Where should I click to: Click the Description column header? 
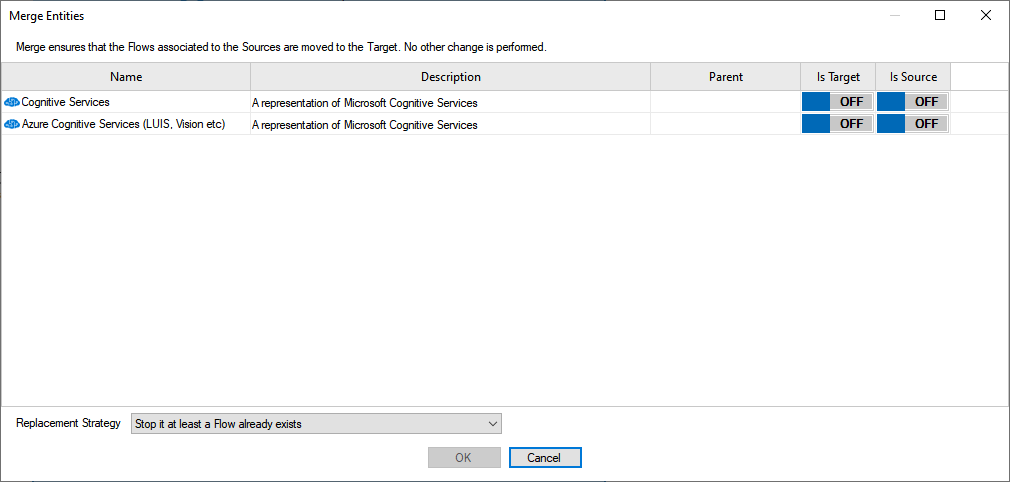click(x=450, y=77)
